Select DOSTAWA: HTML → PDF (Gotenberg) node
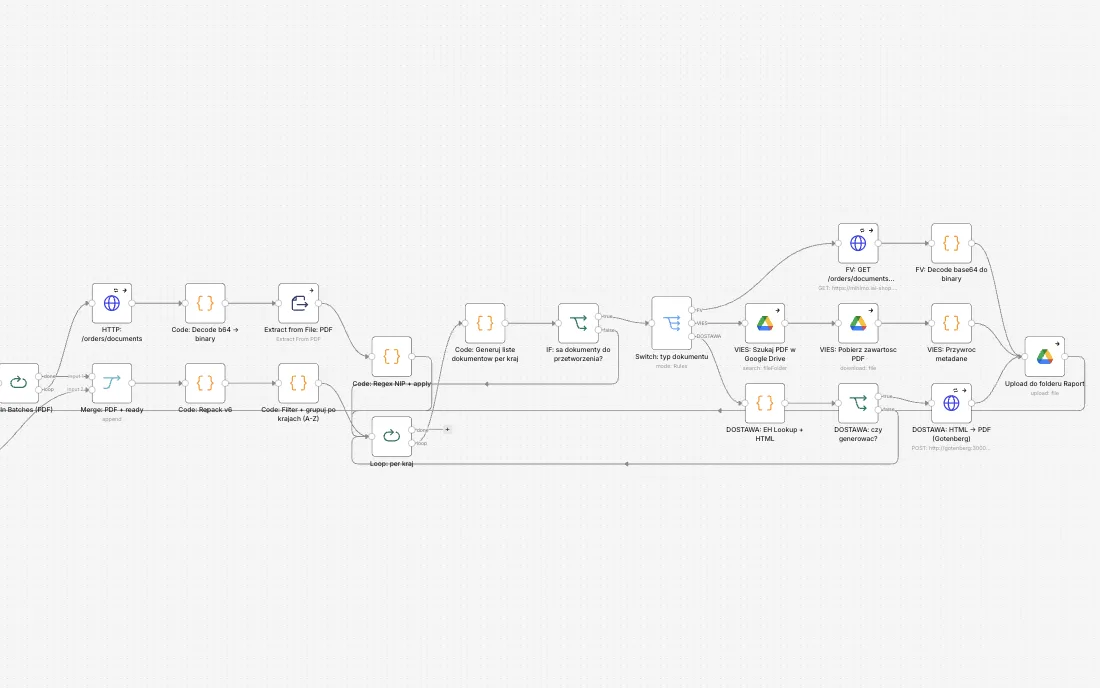 (951, 403)
